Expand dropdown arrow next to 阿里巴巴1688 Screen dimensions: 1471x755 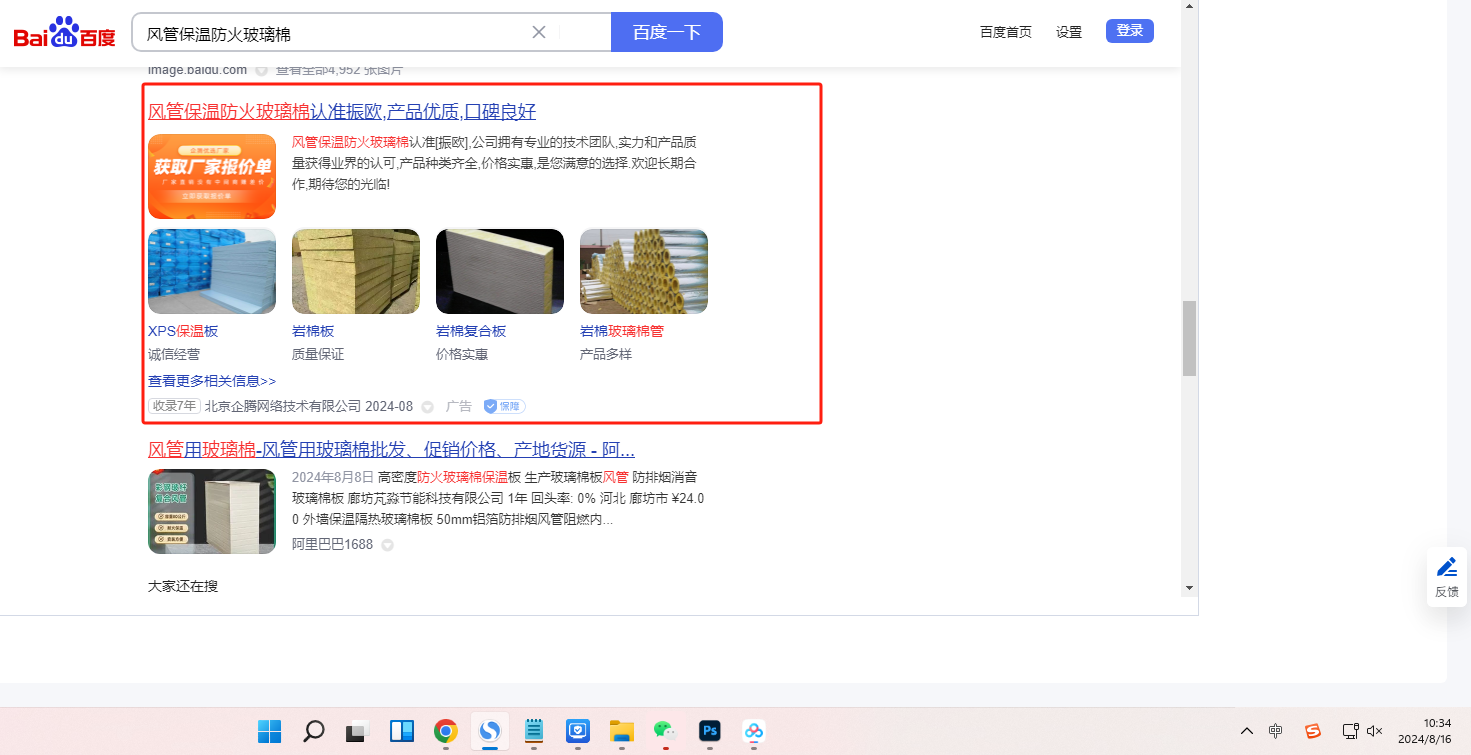click(x=387, y=546)
